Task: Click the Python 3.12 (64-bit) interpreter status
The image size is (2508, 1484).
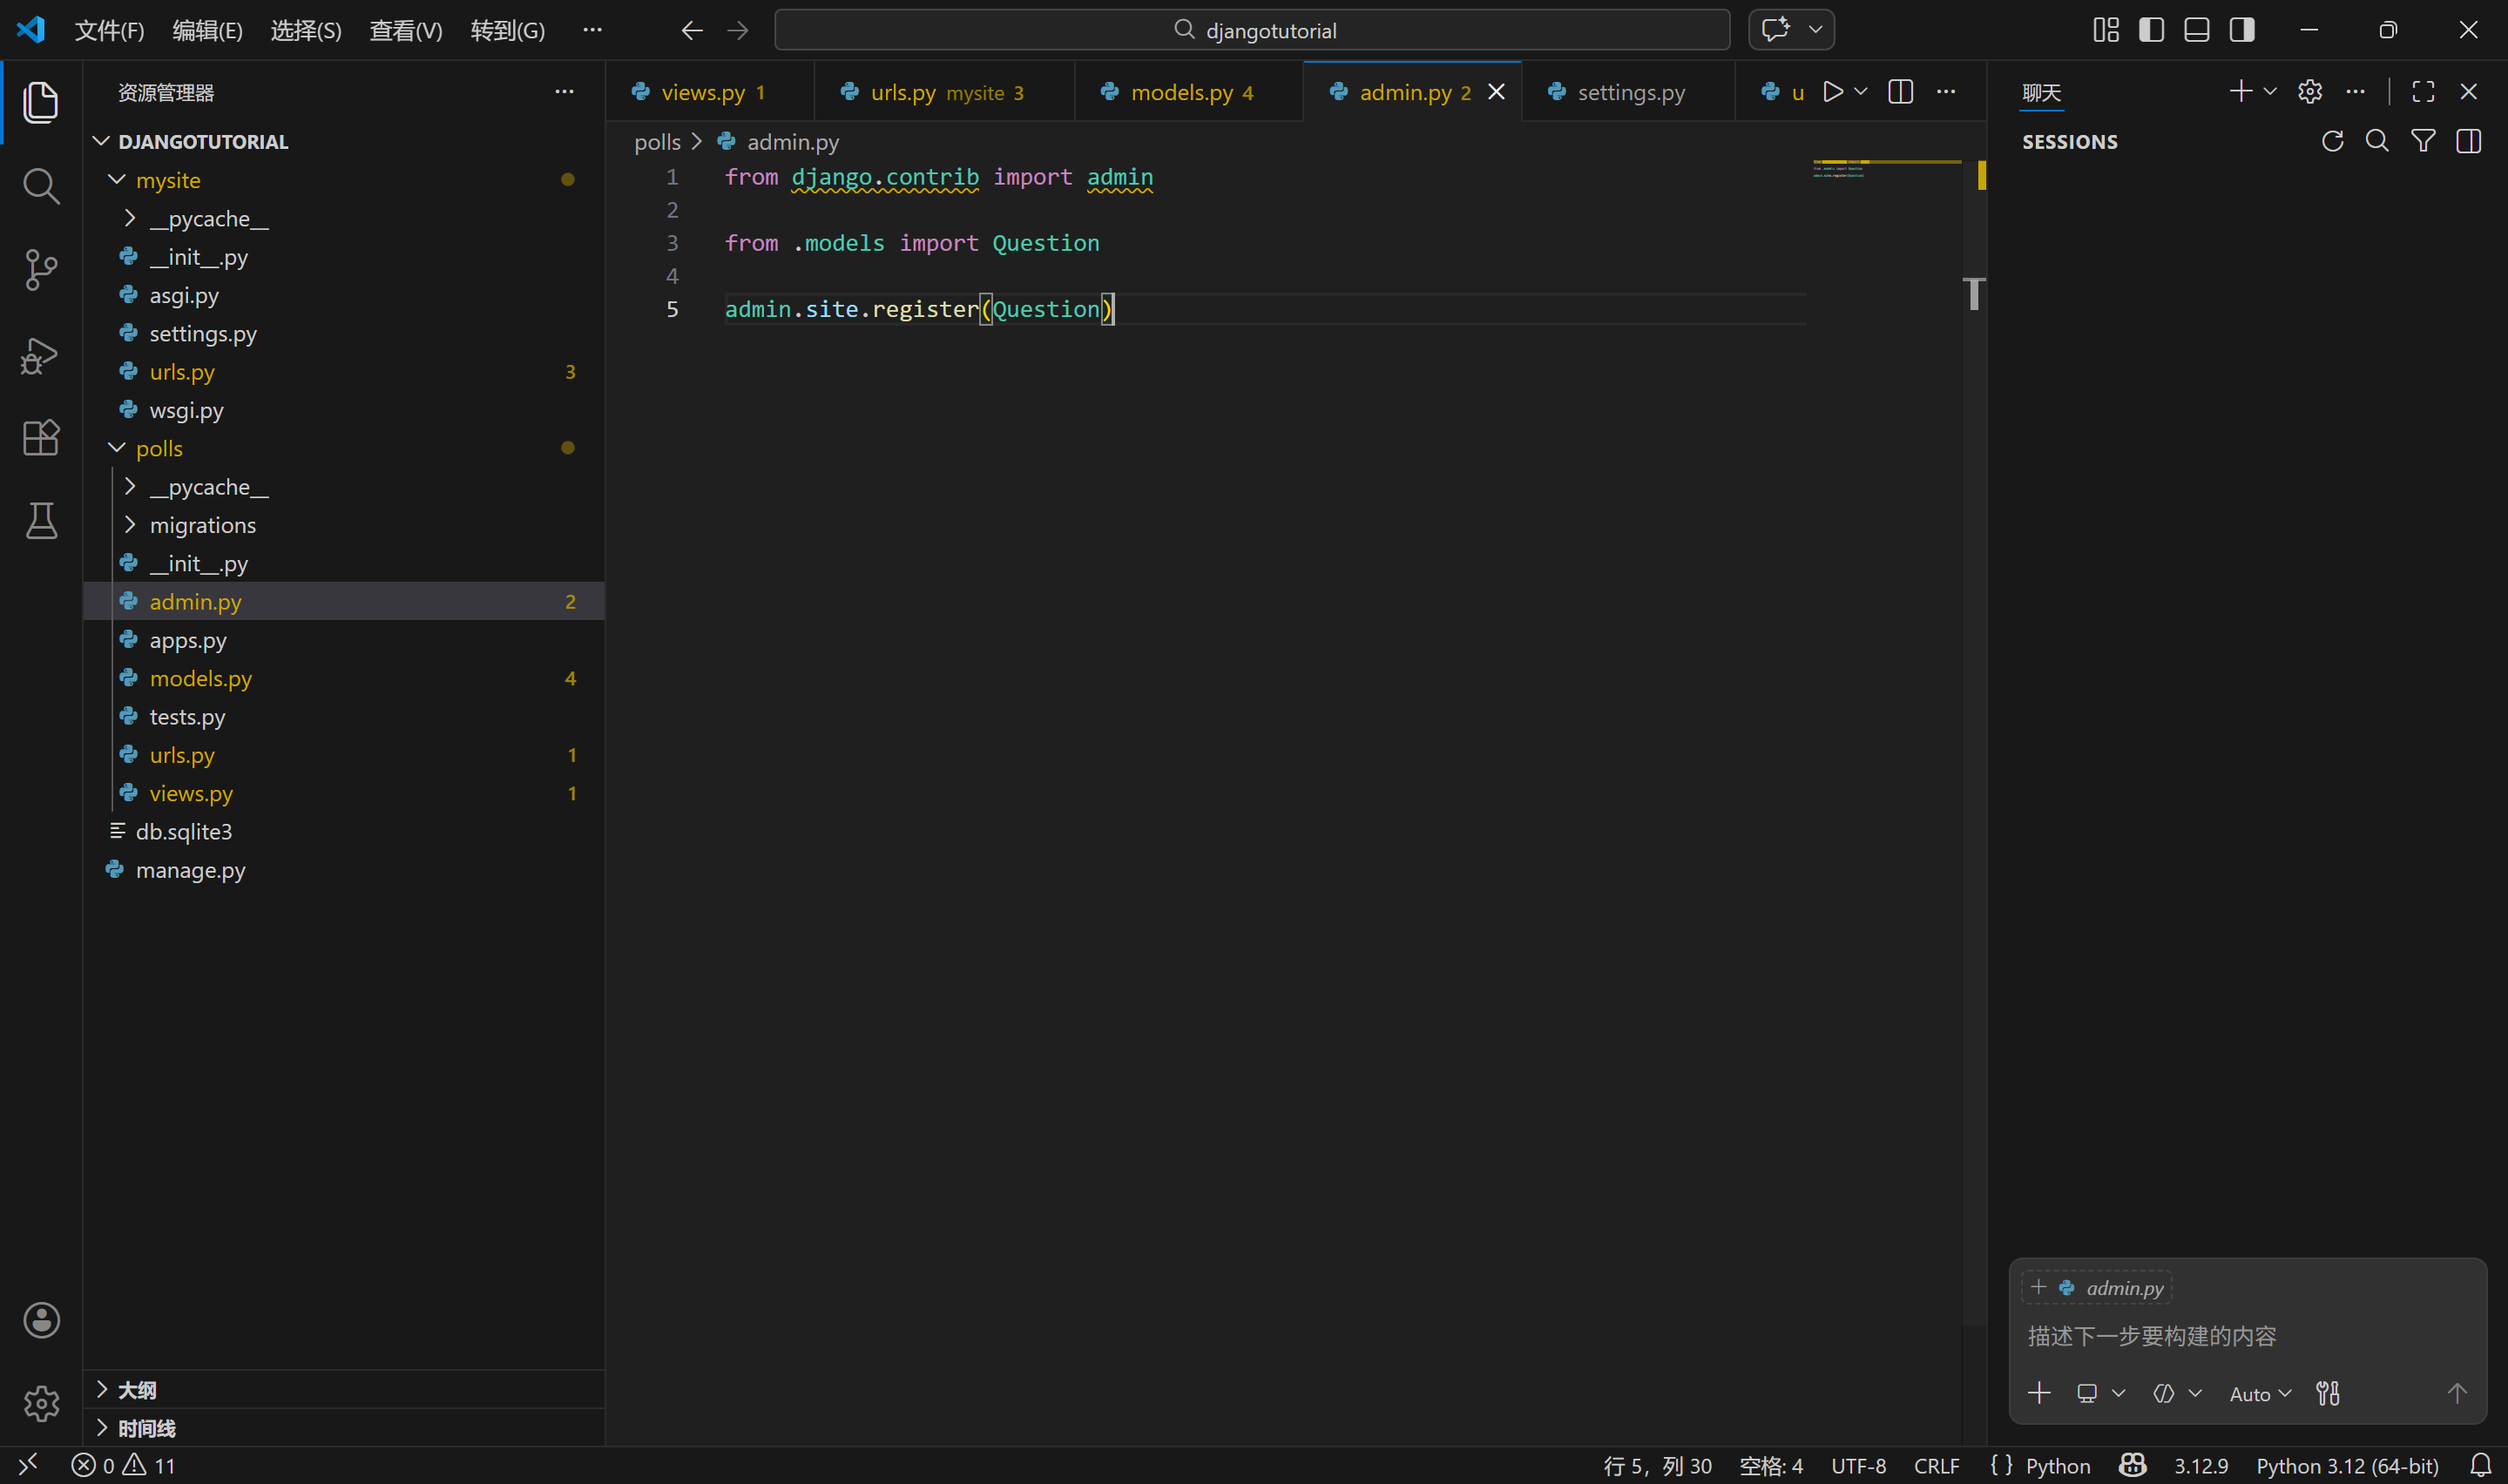Action: 2346,1466
